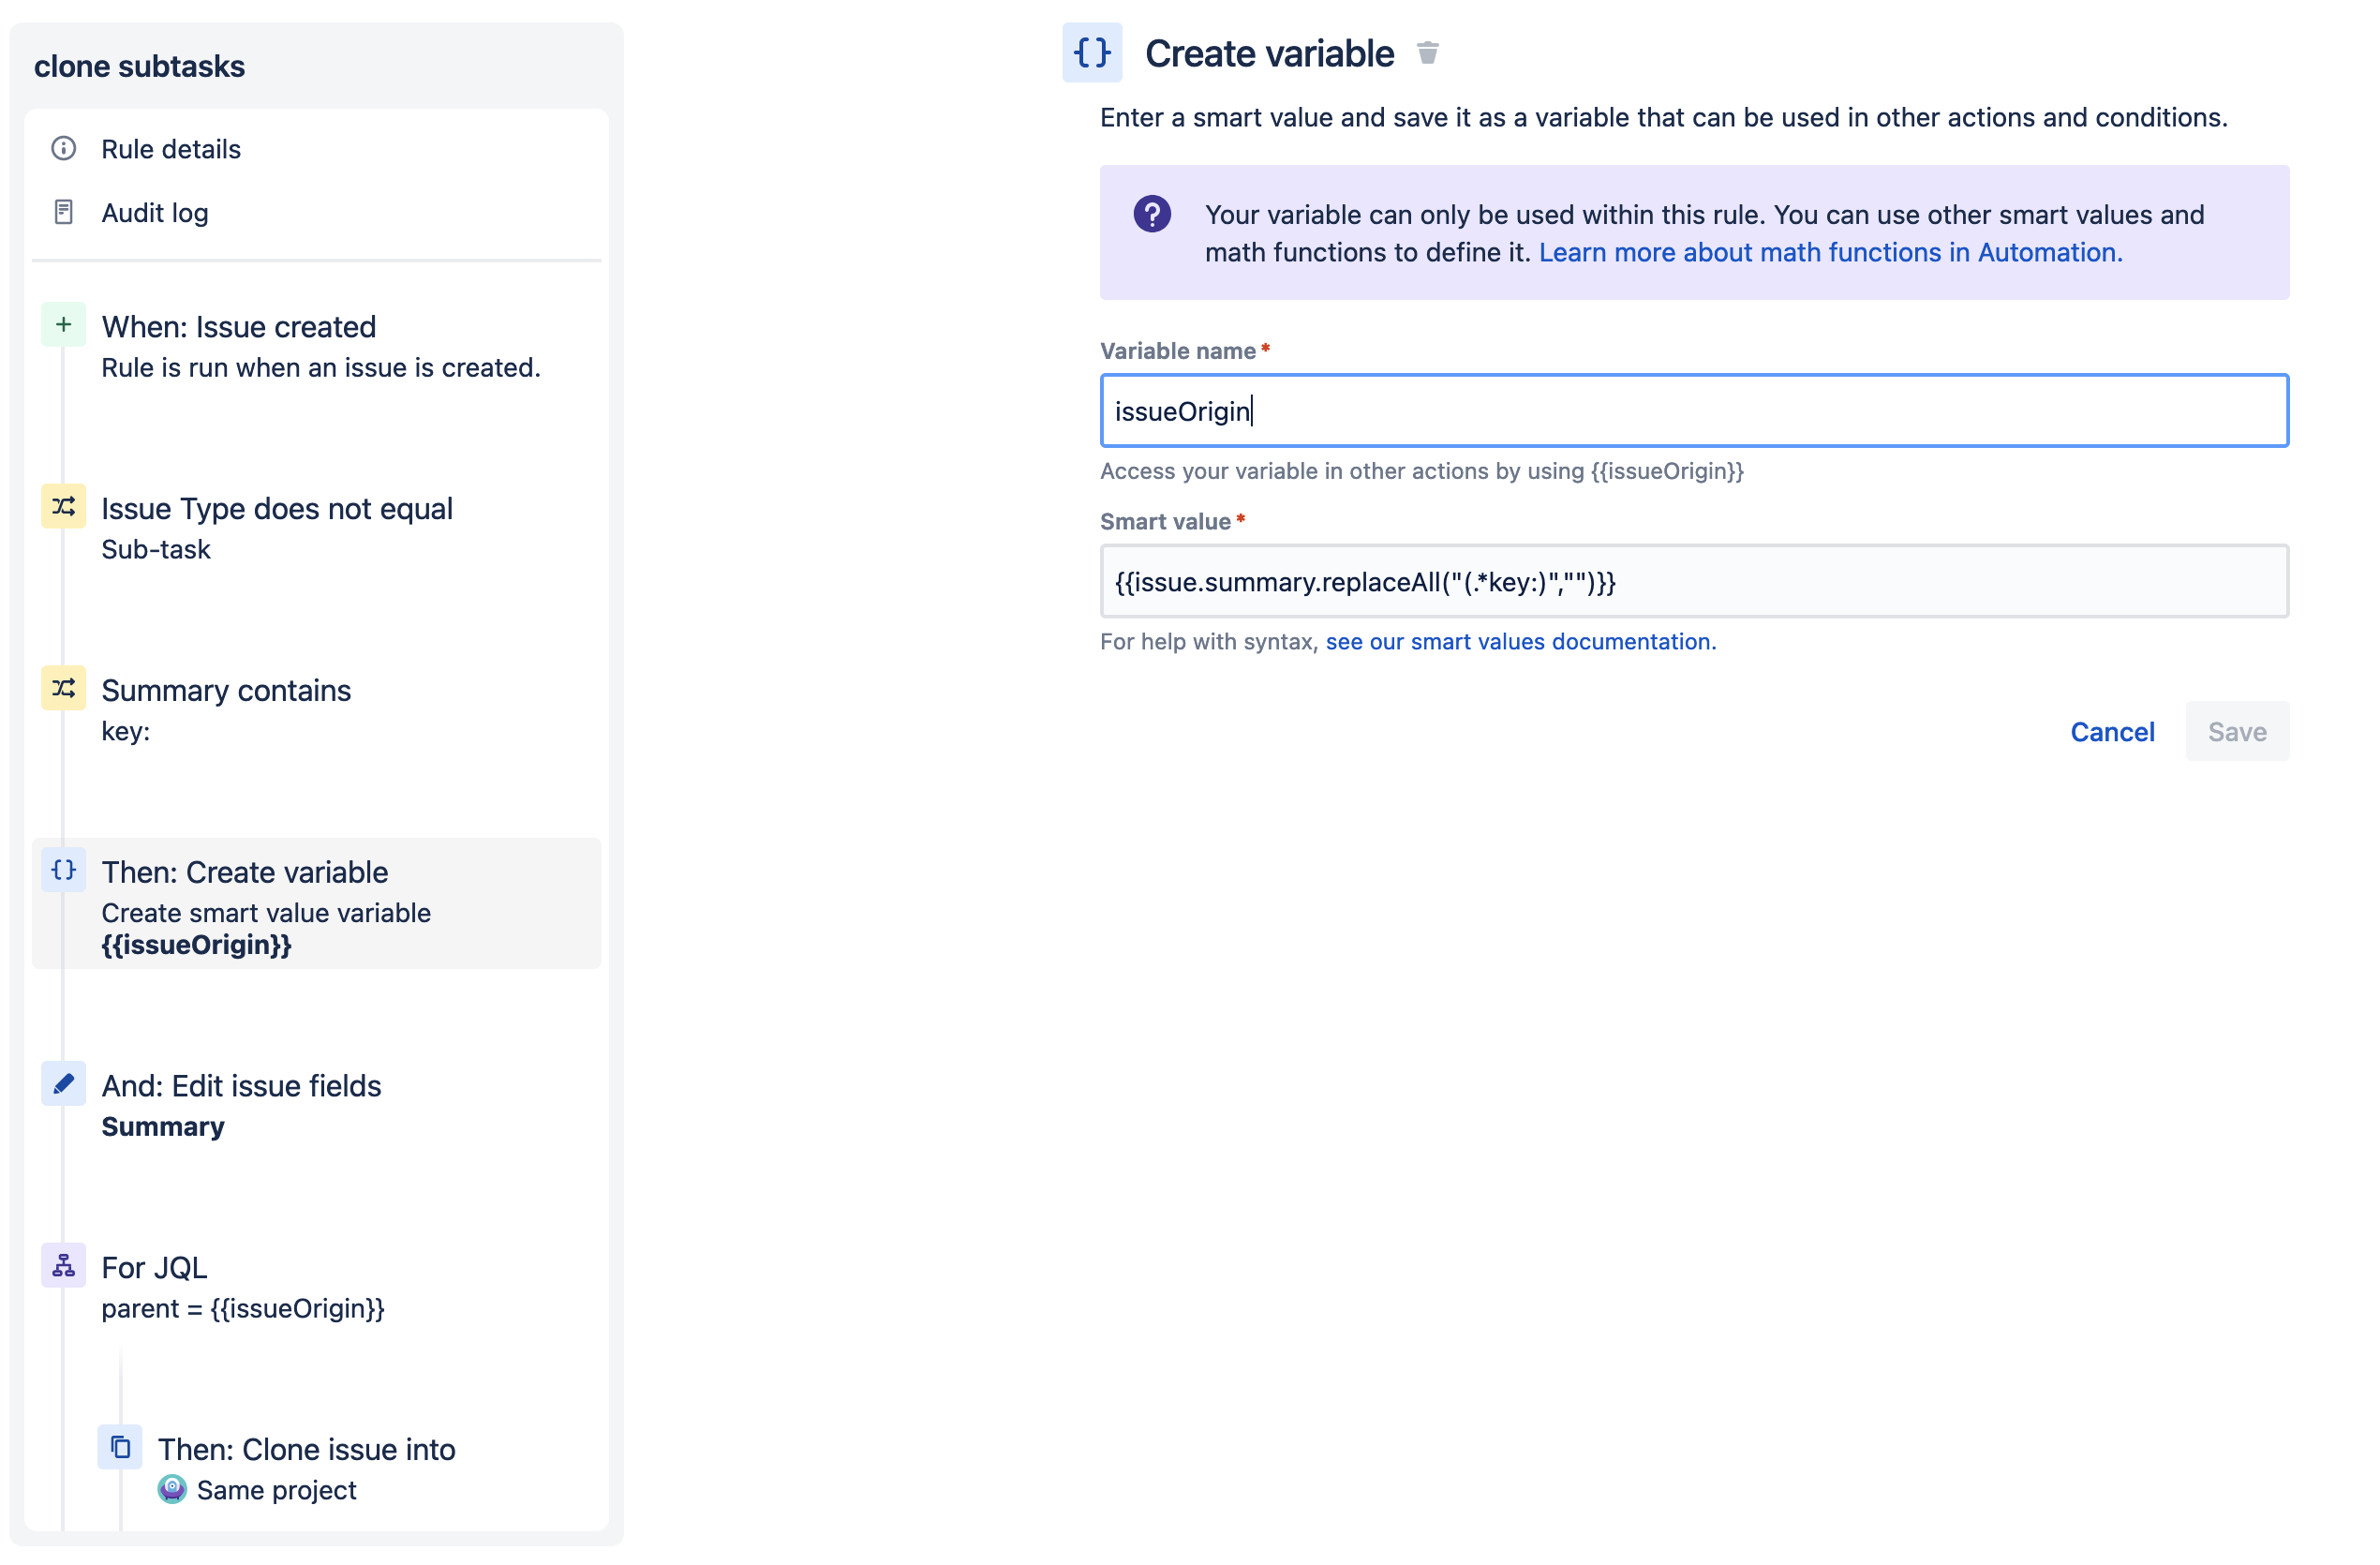Click the Audit log document icon
This screenshot has height=1565, width=2380.
pos(64,212)
